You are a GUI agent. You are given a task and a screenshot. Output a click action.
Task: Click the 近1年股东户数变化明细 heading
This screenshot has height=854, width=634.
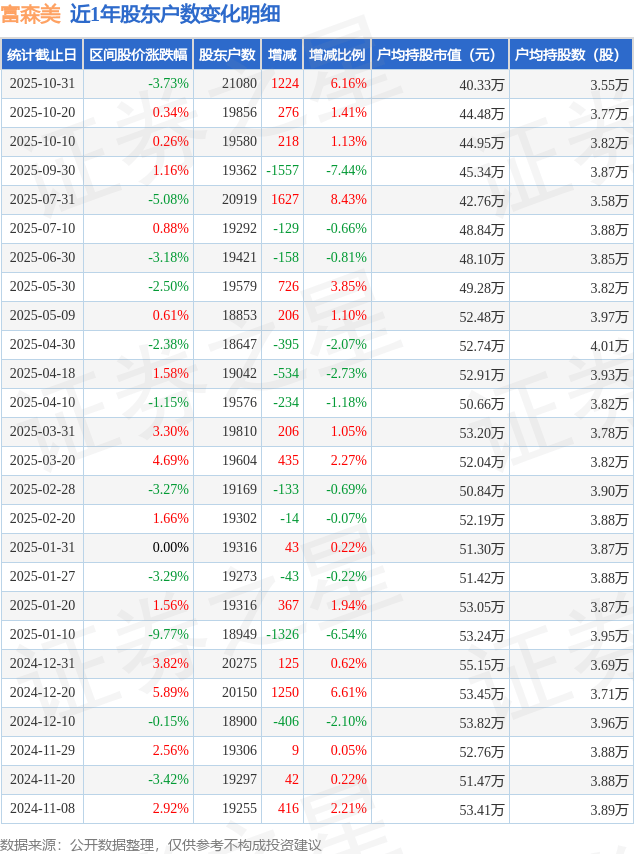[175, 14]
